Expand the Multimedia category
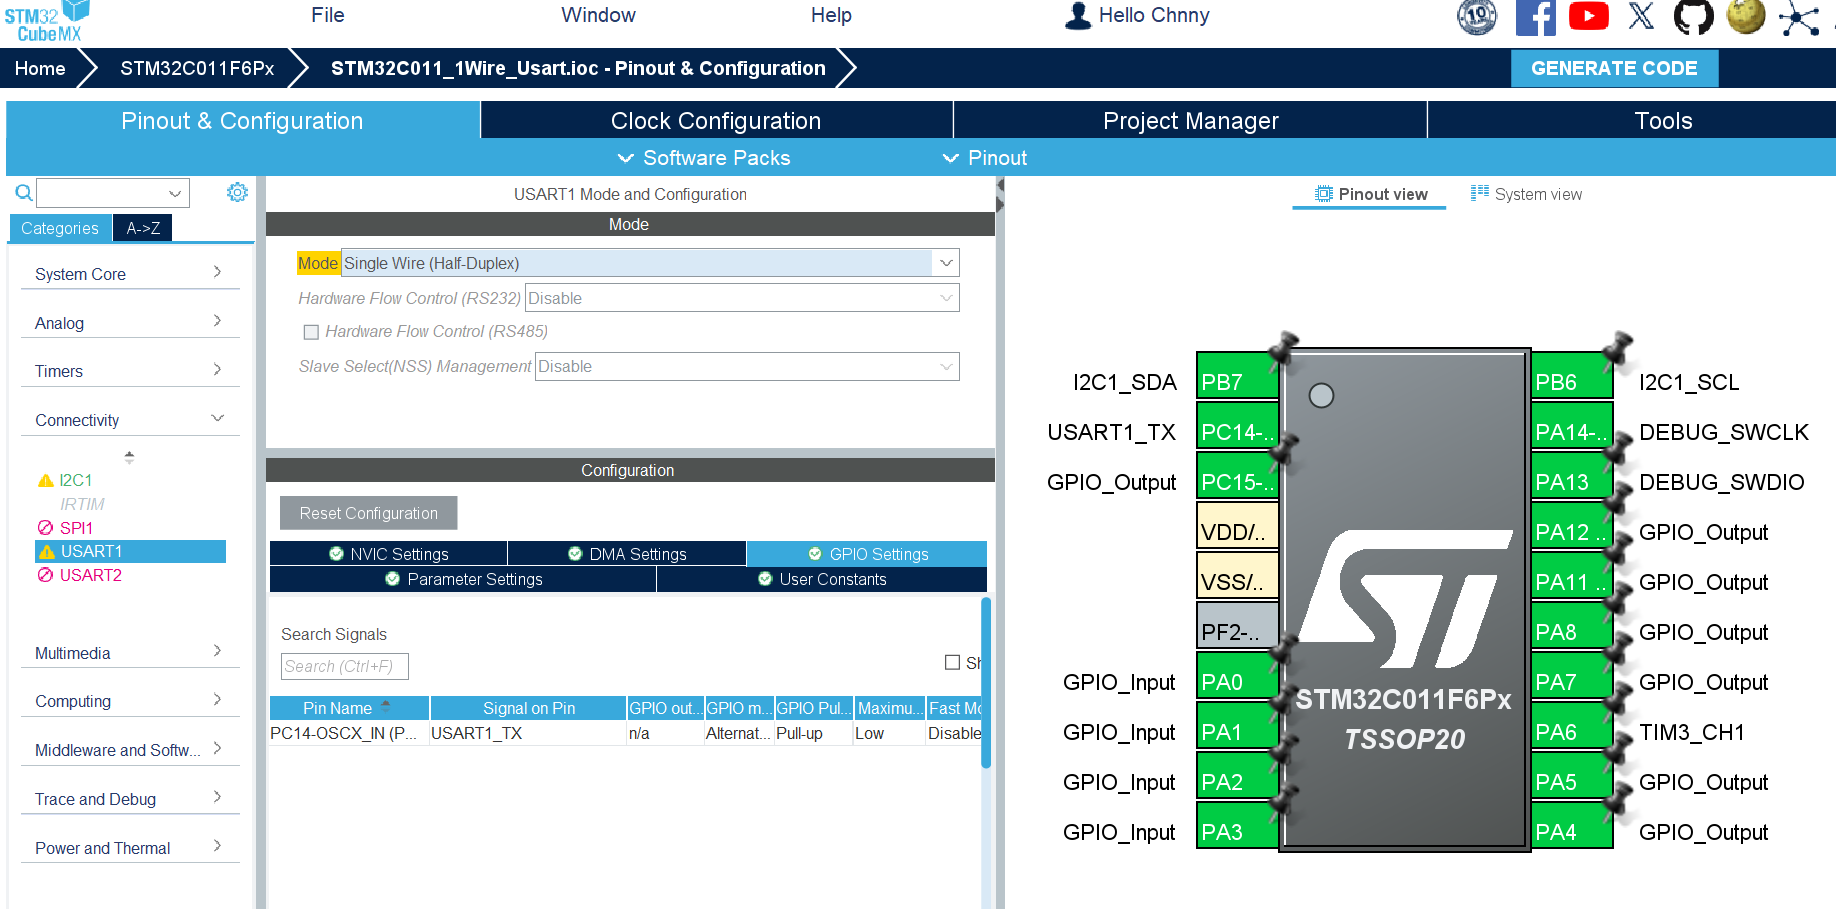This screenshot has width=1836, height=909. (130, 653)
